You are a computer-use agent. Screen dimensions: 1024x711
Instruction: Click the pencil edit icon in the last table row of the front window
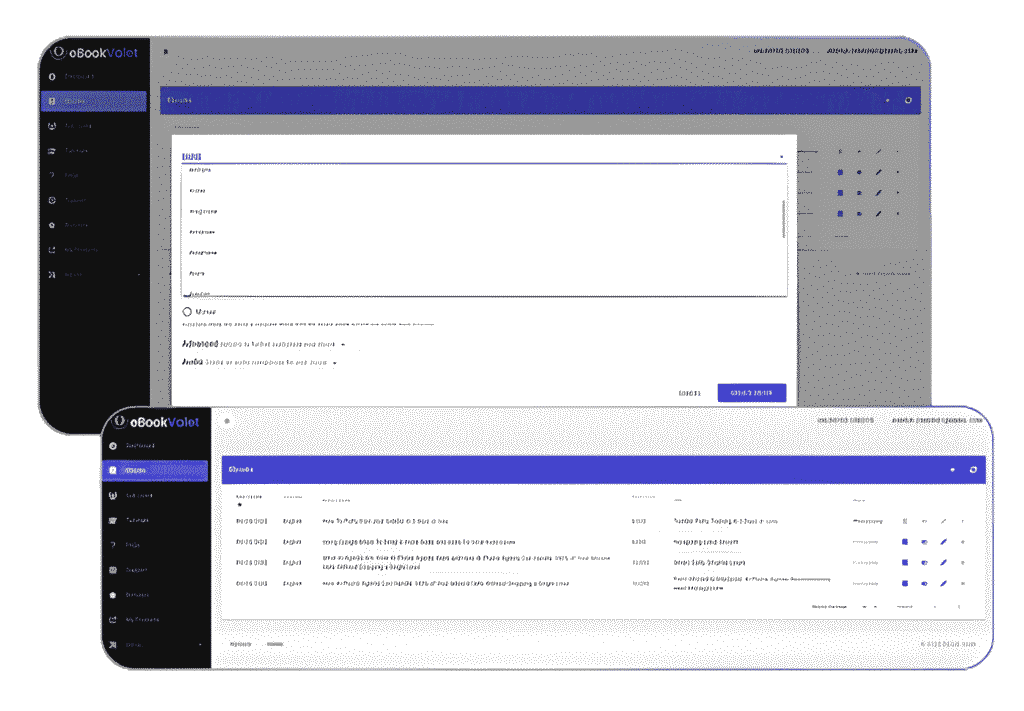click(x=943, y=583)
